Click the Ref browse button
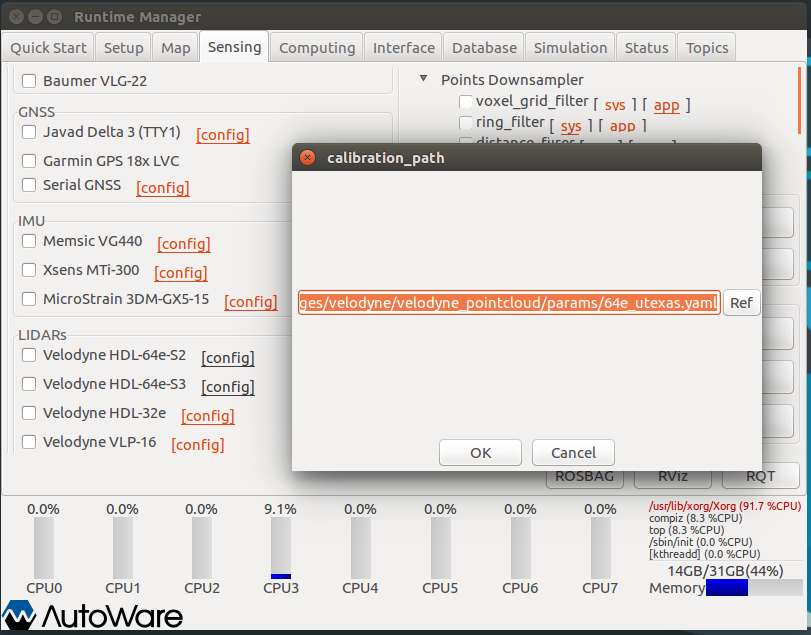Screen dimensions: 811x635 (x=741, y=303)
